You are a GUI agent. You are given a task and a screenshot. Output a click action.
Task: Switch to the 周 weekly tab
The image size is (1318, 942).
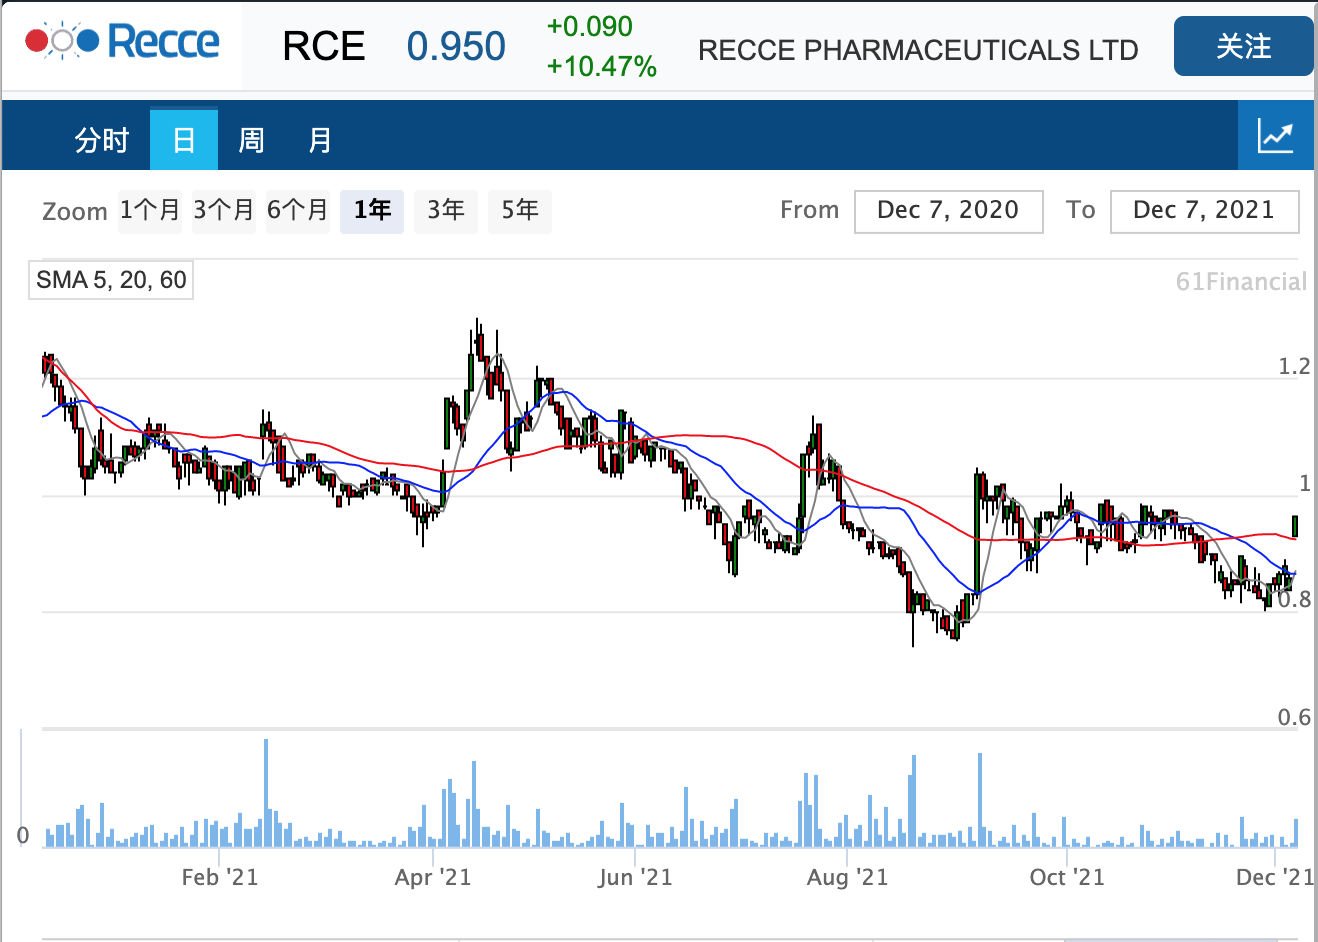251,140
